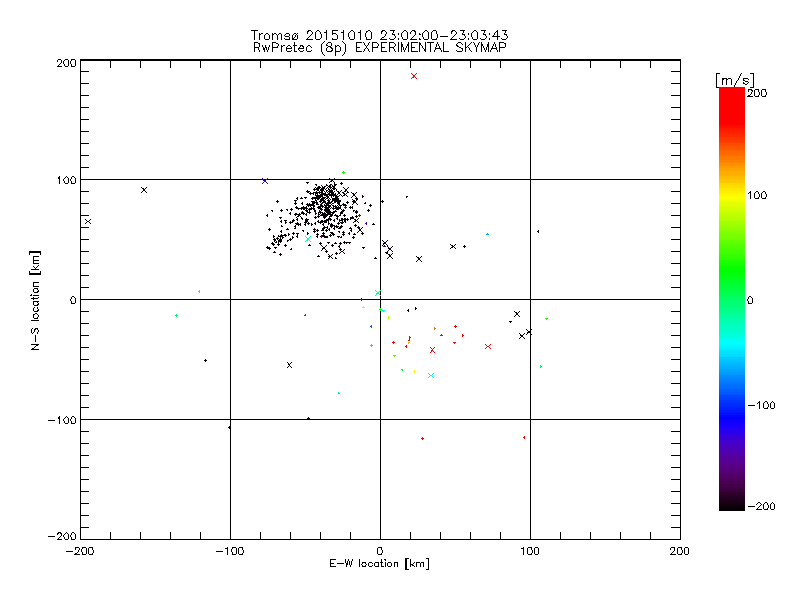Click the y-axis '-100' tick label
Screen dimensions: 800x600
click(x=62, y=420)
